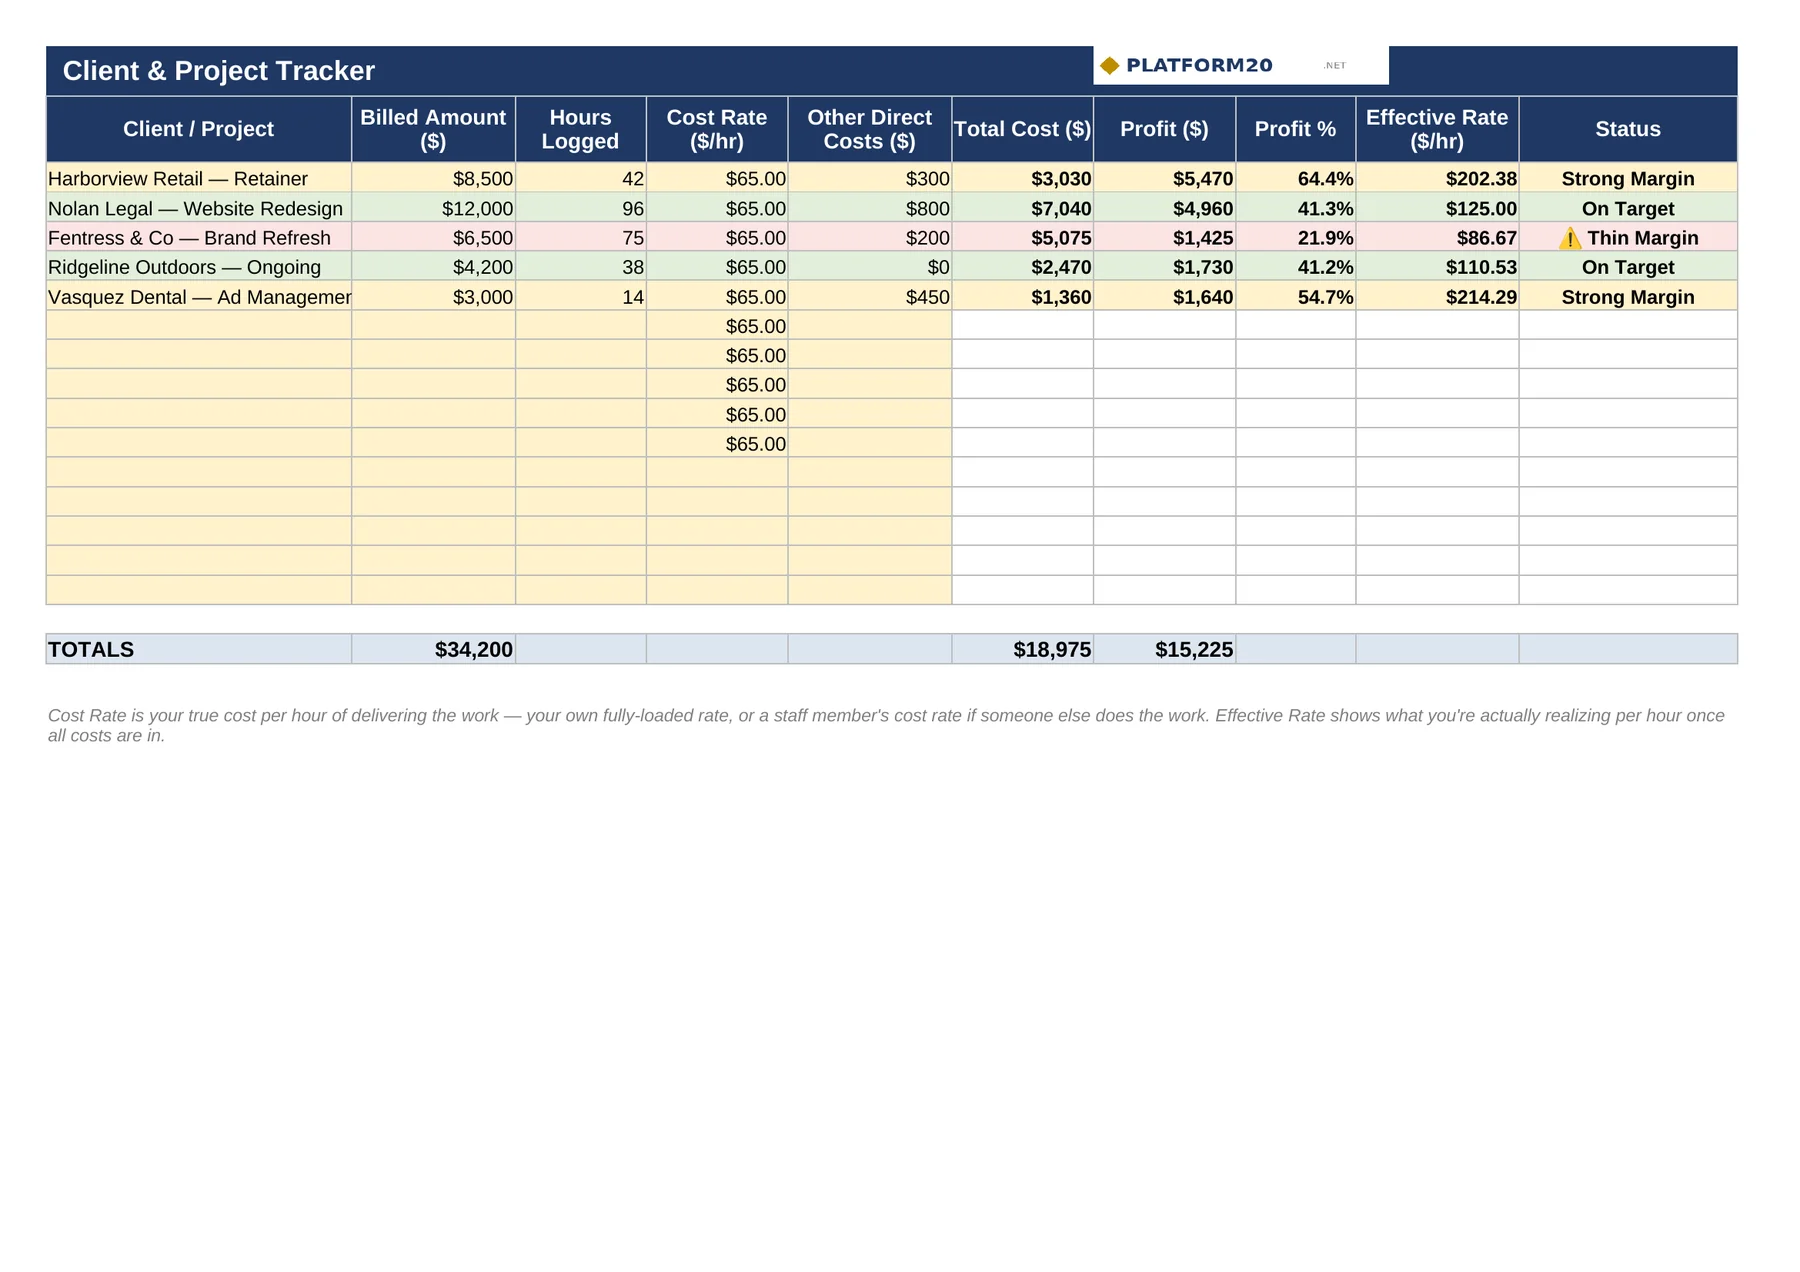Select the Client & Project Tracker title
The height and width of the screenshot is (1272, 1800).
218,71
